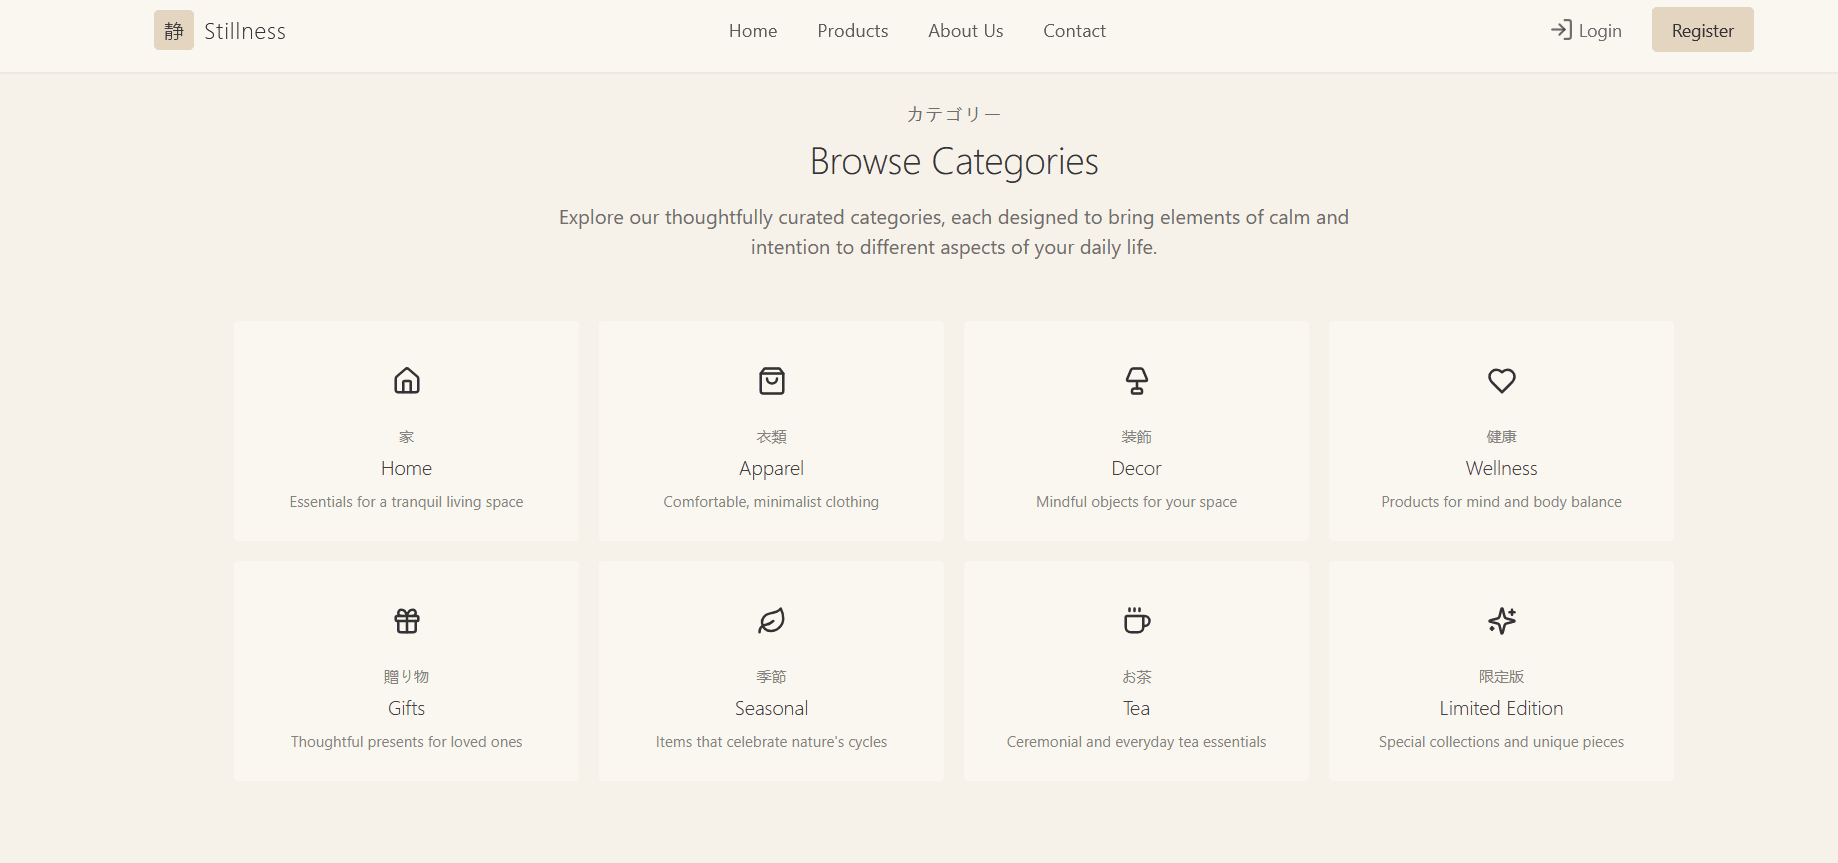Screen dimensions: 1838x863
Task: Open the Products navigation item
Action: point(853,31)
